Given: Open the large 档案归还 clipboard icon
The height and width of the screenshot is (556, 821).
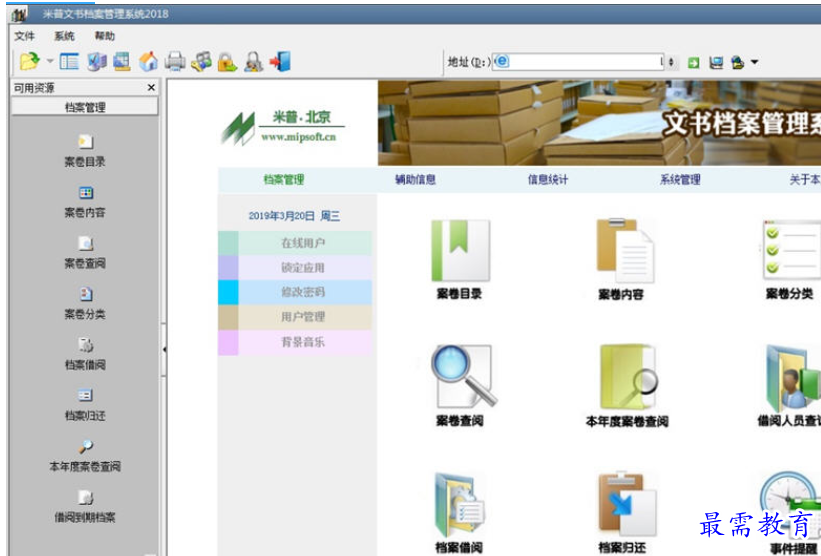Looking at the screenshot, I should coord(627,503).
